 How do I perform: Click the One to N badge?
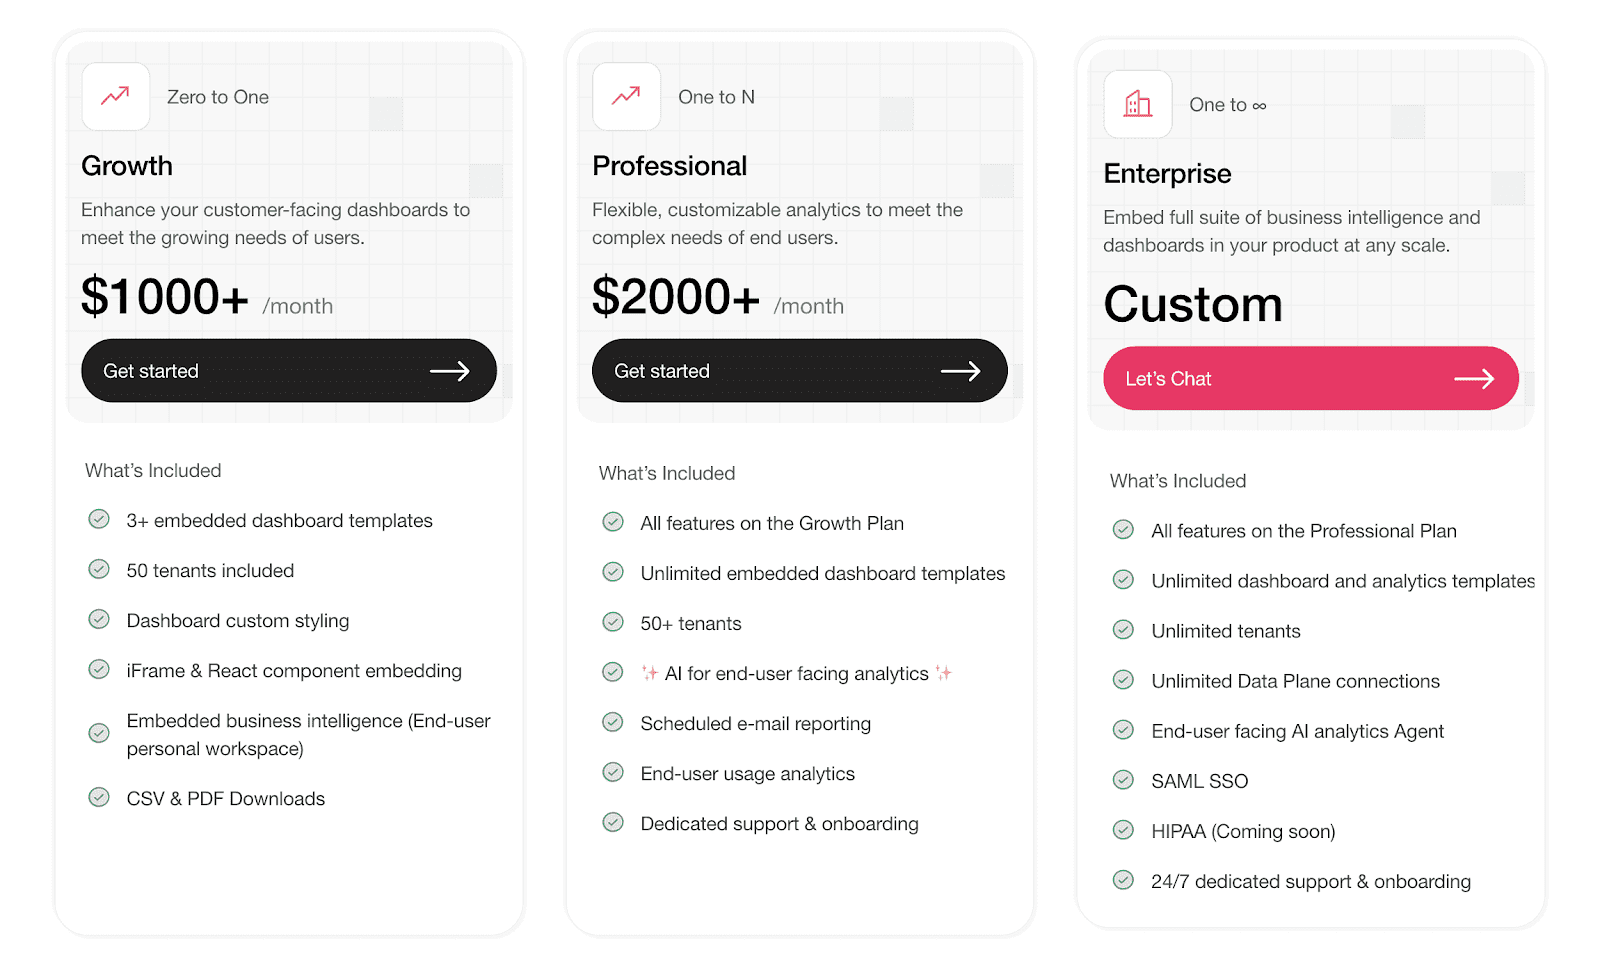[x=716, y=96]
